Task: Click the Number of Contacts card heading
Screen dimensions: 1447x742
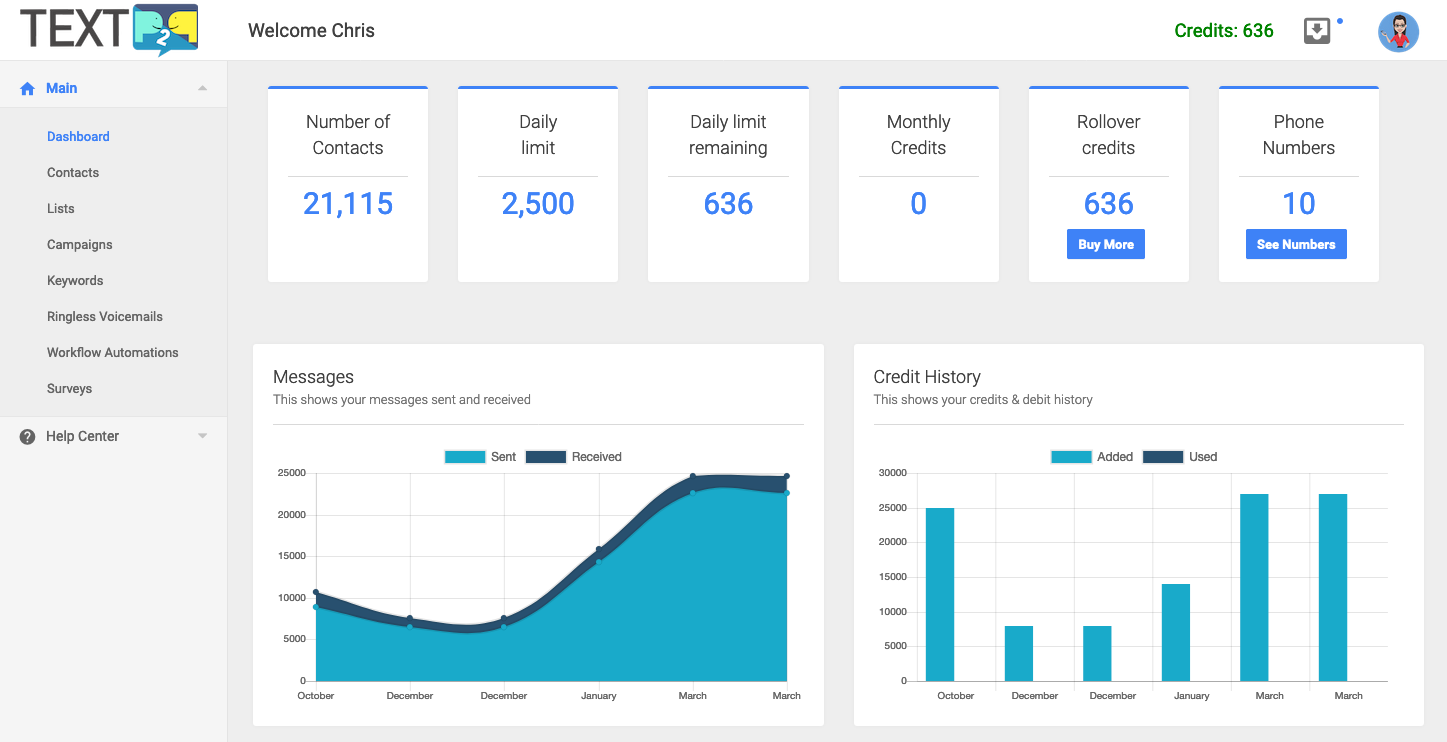Action: [348, 135]
